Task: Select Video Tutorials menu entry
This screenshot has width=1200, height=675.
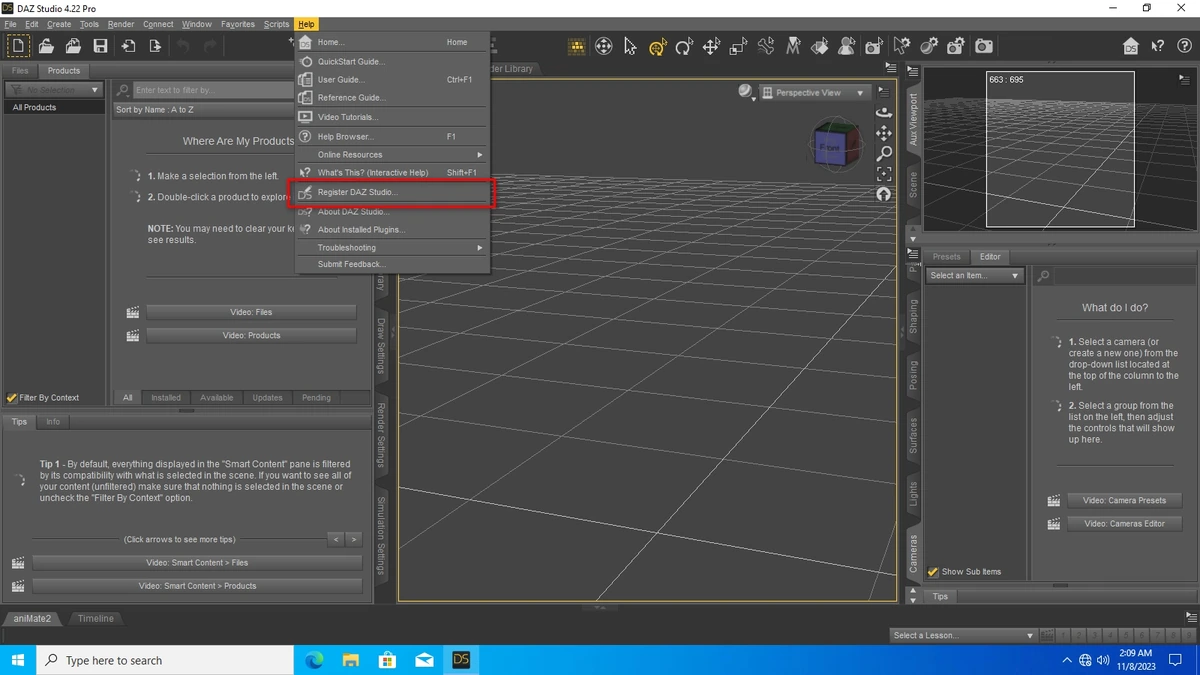Action: 392,117
